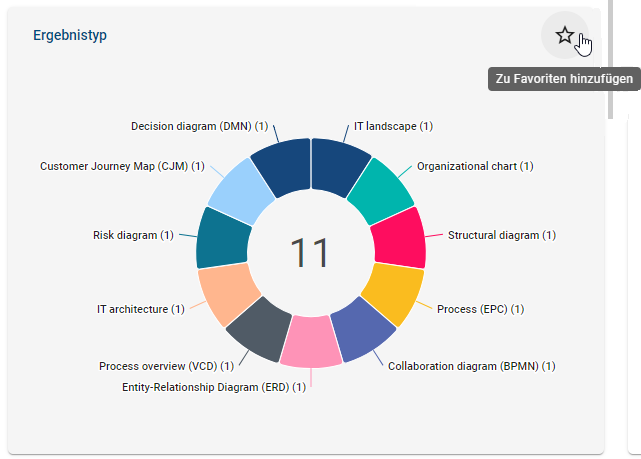Click the Risk diagram chart segment
Screen dimensions: 641x459
click(x=217, y=239)
